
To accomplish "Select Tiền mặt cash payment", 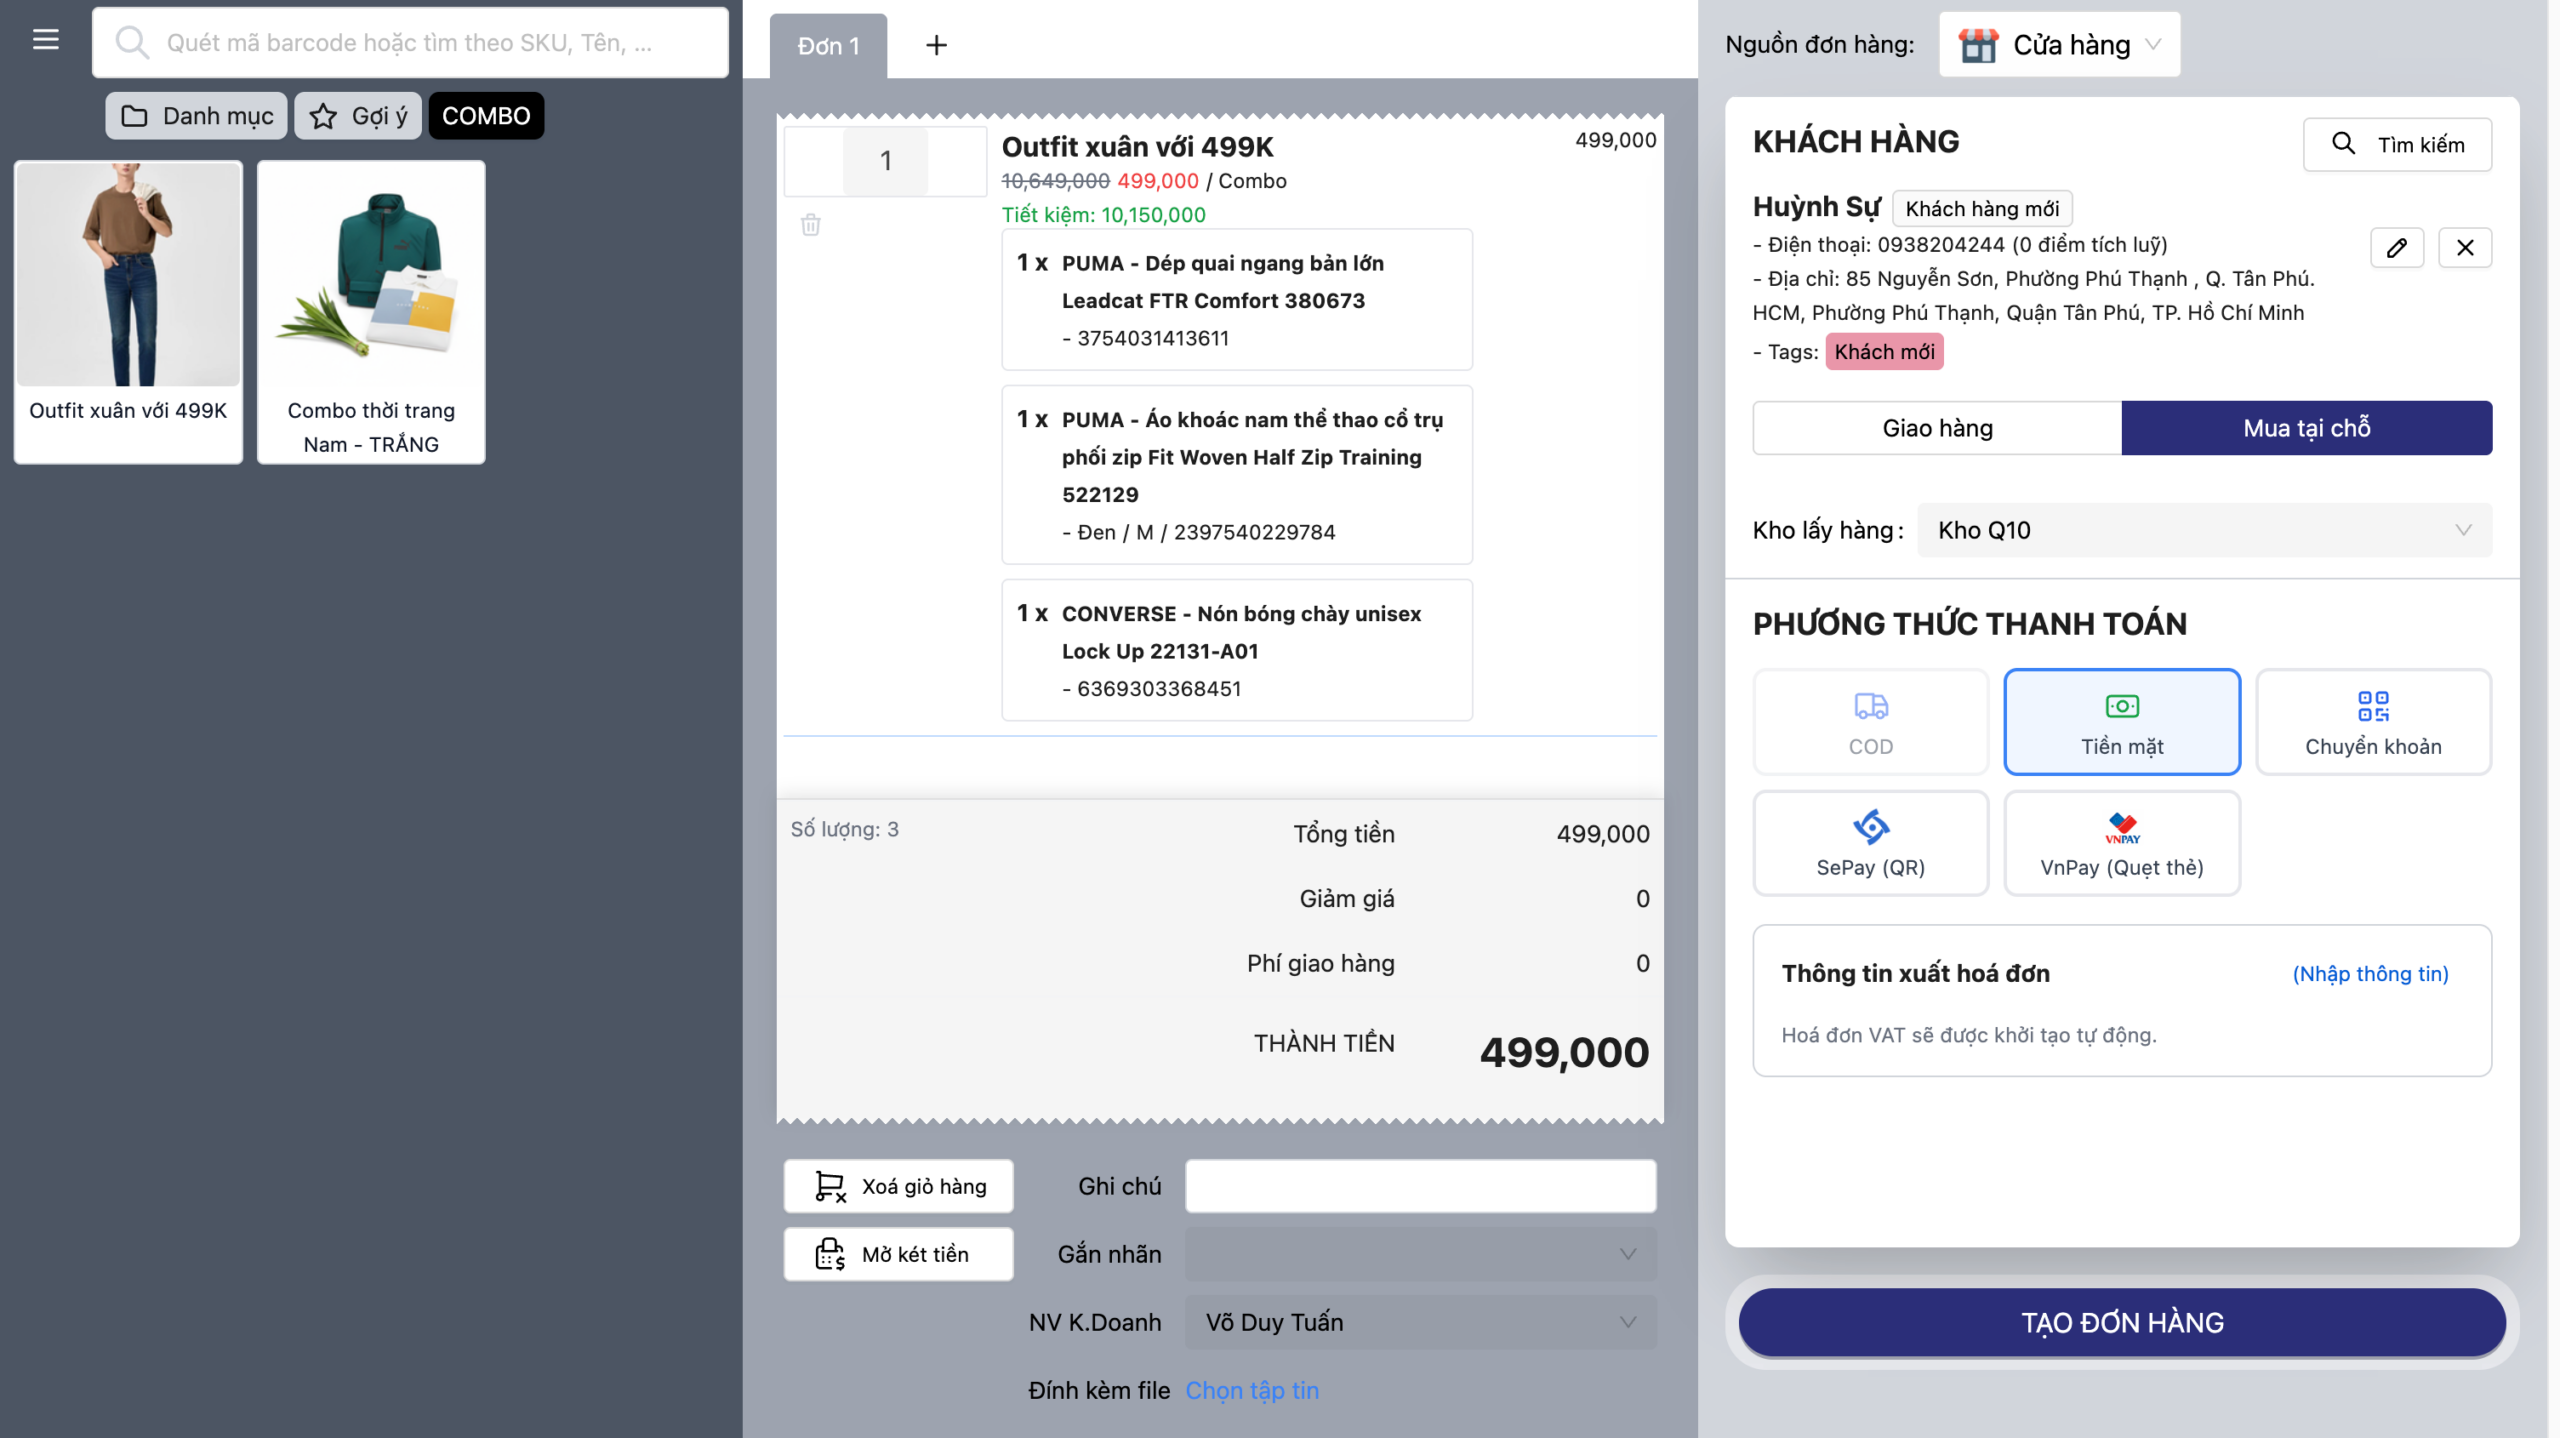I will [2121, 722].
